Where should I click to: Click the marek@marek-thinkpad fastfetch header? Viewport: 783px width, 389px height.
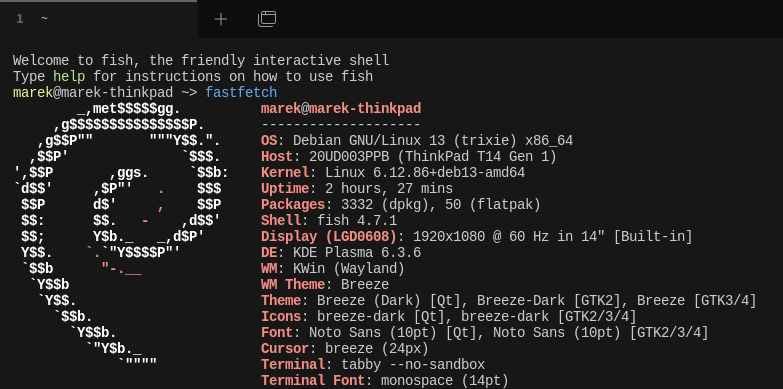[341, 109]
